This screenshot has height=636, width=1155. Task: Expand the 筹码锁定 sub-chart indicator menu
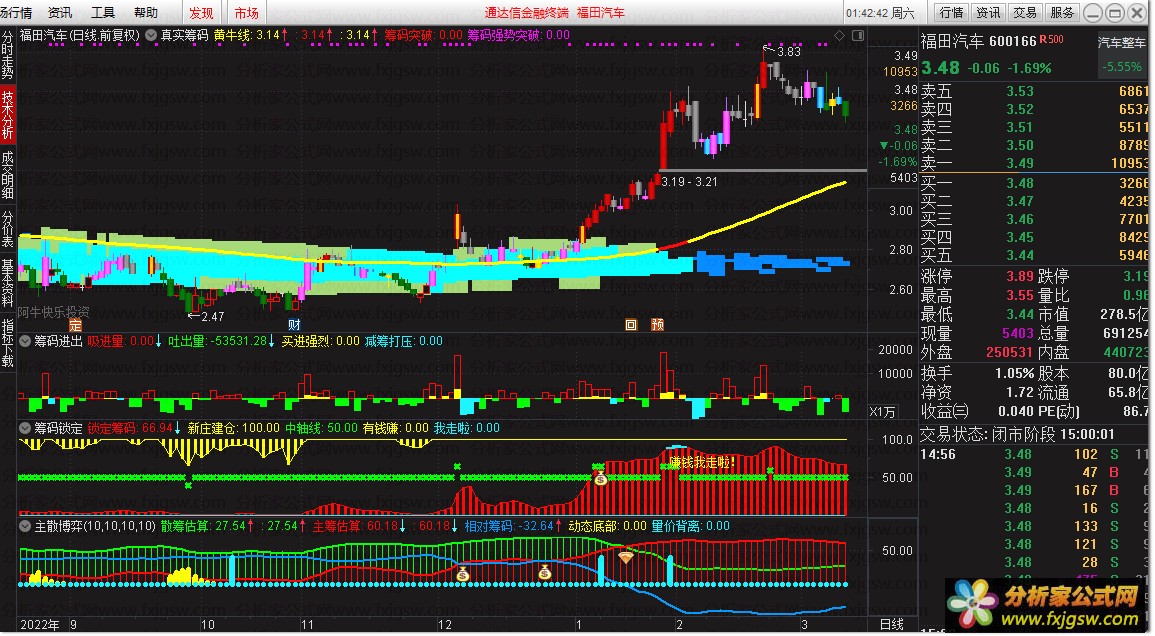(25, 428)
